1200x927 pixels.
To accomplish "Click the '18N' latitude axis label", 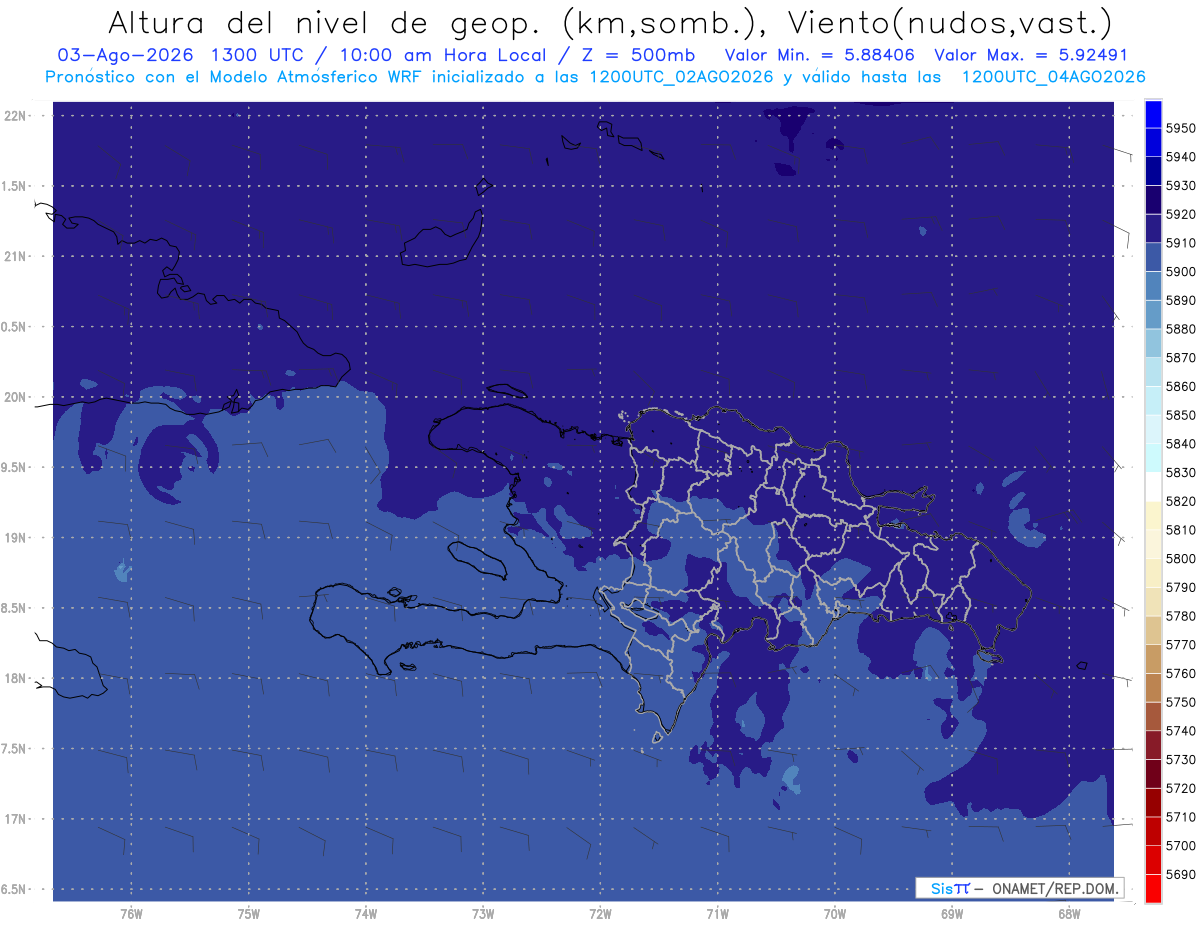I will (x=17, y=678).
